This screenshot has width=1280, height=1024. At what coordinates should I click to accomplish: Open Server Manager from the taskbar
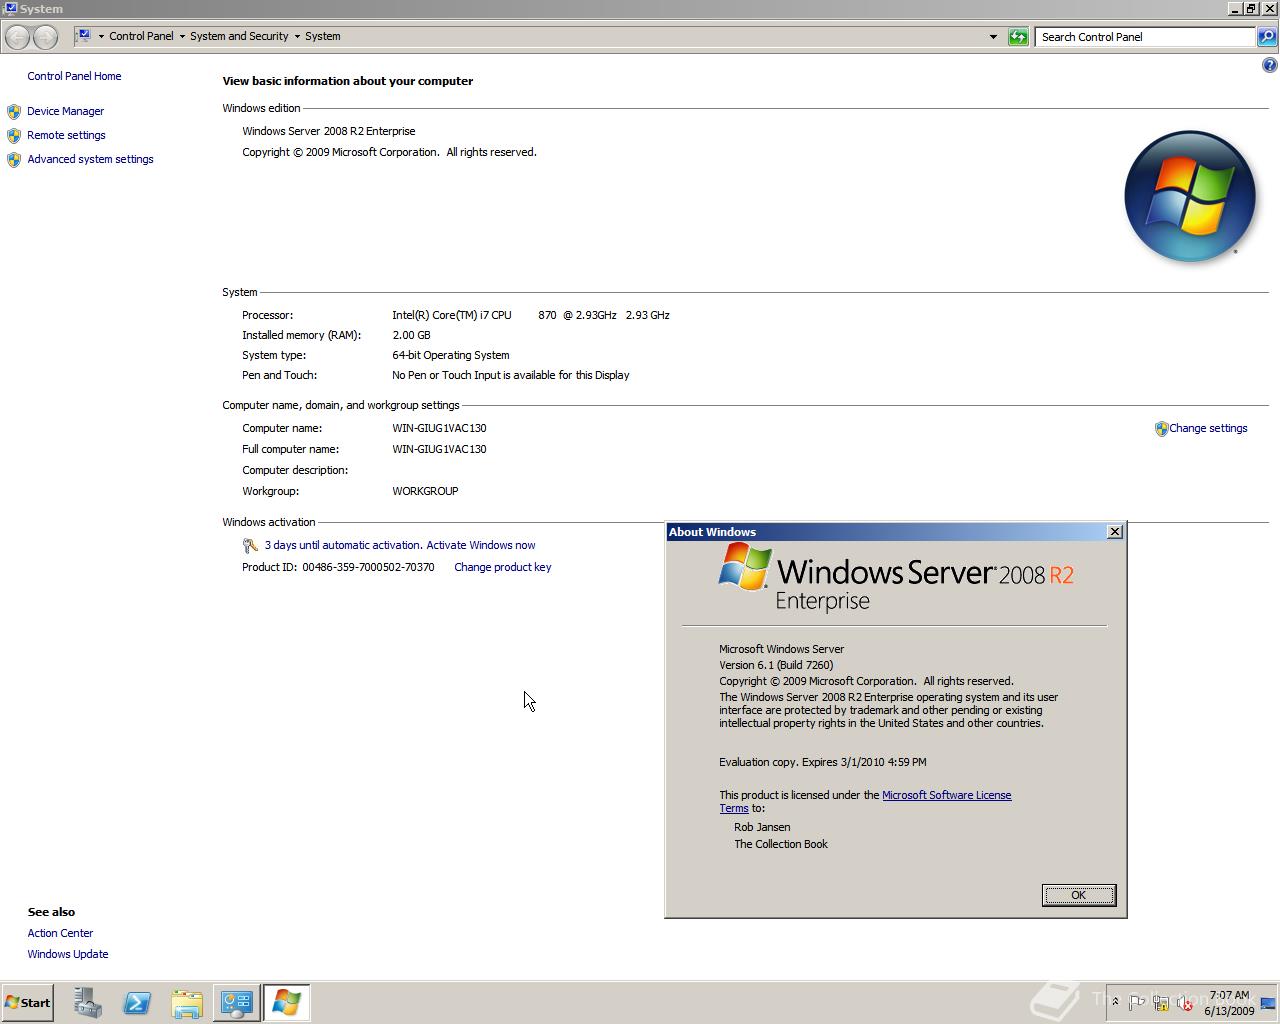point(87,1003)
